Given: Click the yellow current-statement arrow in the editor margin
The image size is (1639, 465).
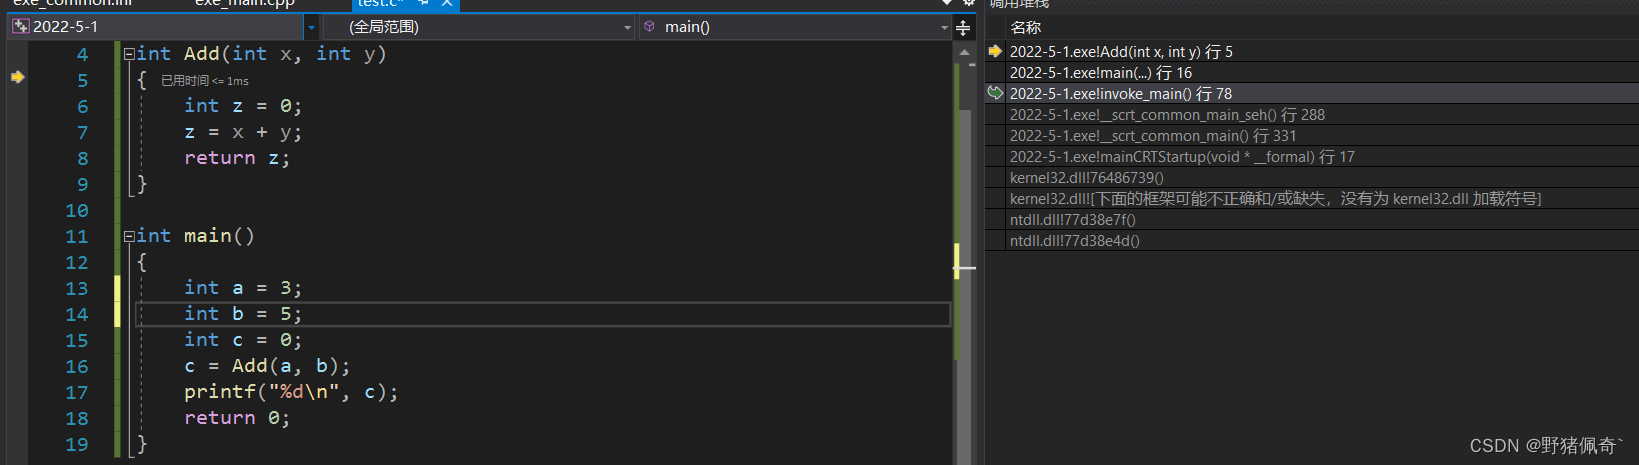Looking at the screenshot, I should (x=17, y=77).
